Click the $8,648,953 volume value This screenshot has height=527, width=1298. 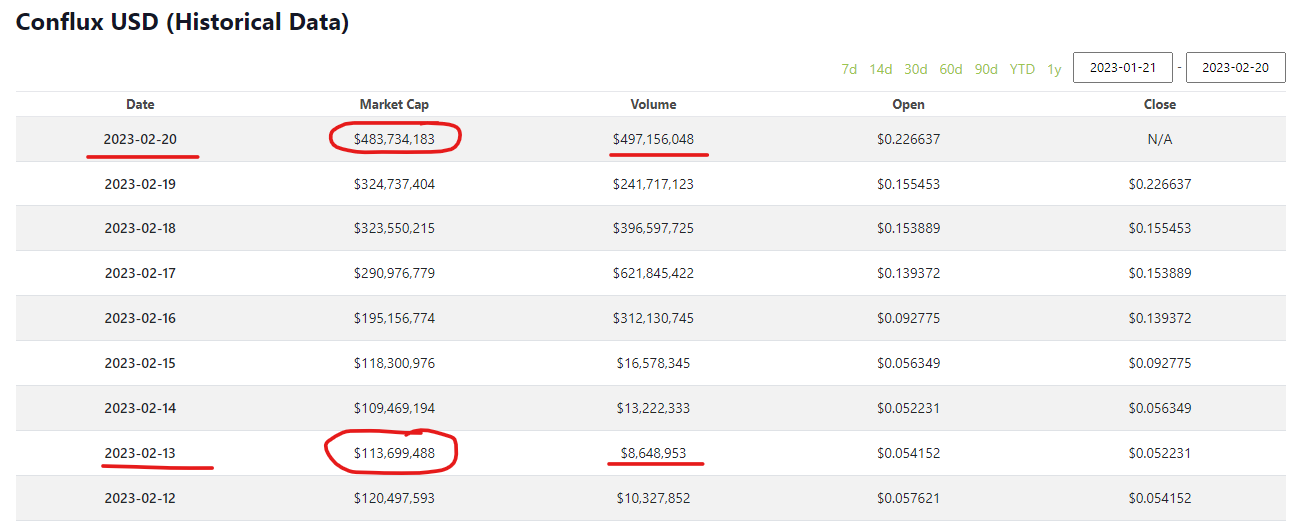pyautogui.click(x=653, y=454)
